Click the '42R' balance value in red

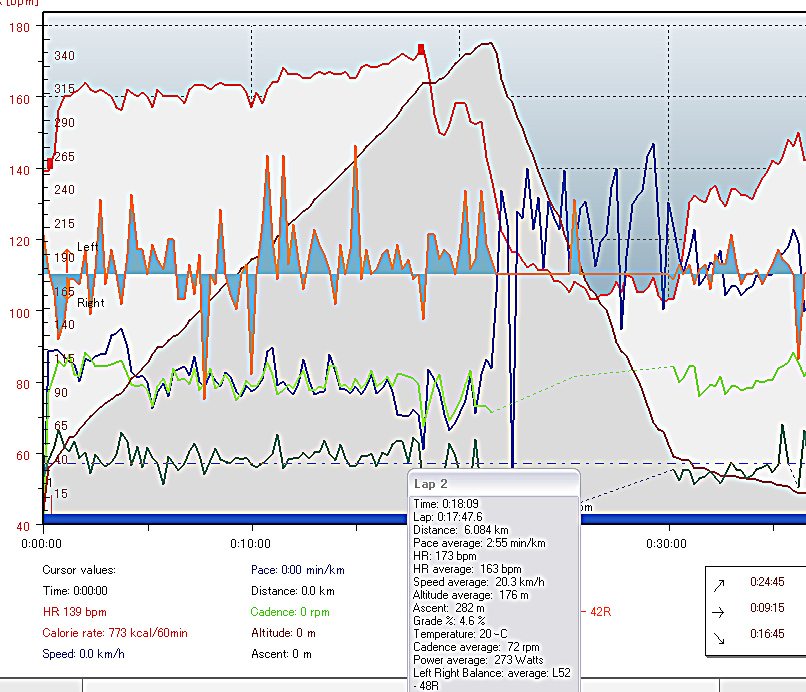[600, 612]
